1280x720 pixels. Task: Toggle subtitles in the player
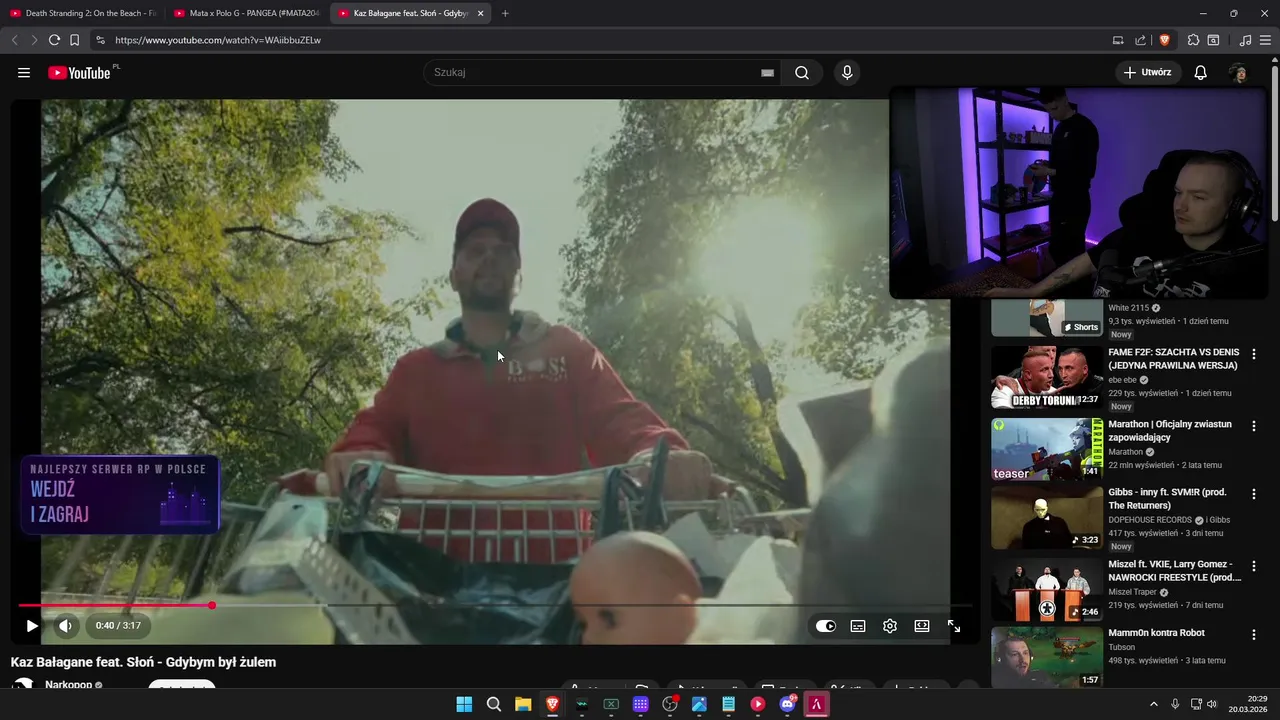pyautogui.click(x=858, y=626)
